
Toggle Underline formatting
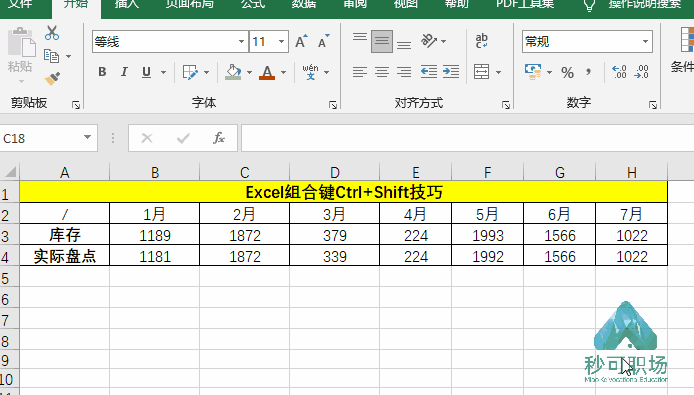pos(147,72)
